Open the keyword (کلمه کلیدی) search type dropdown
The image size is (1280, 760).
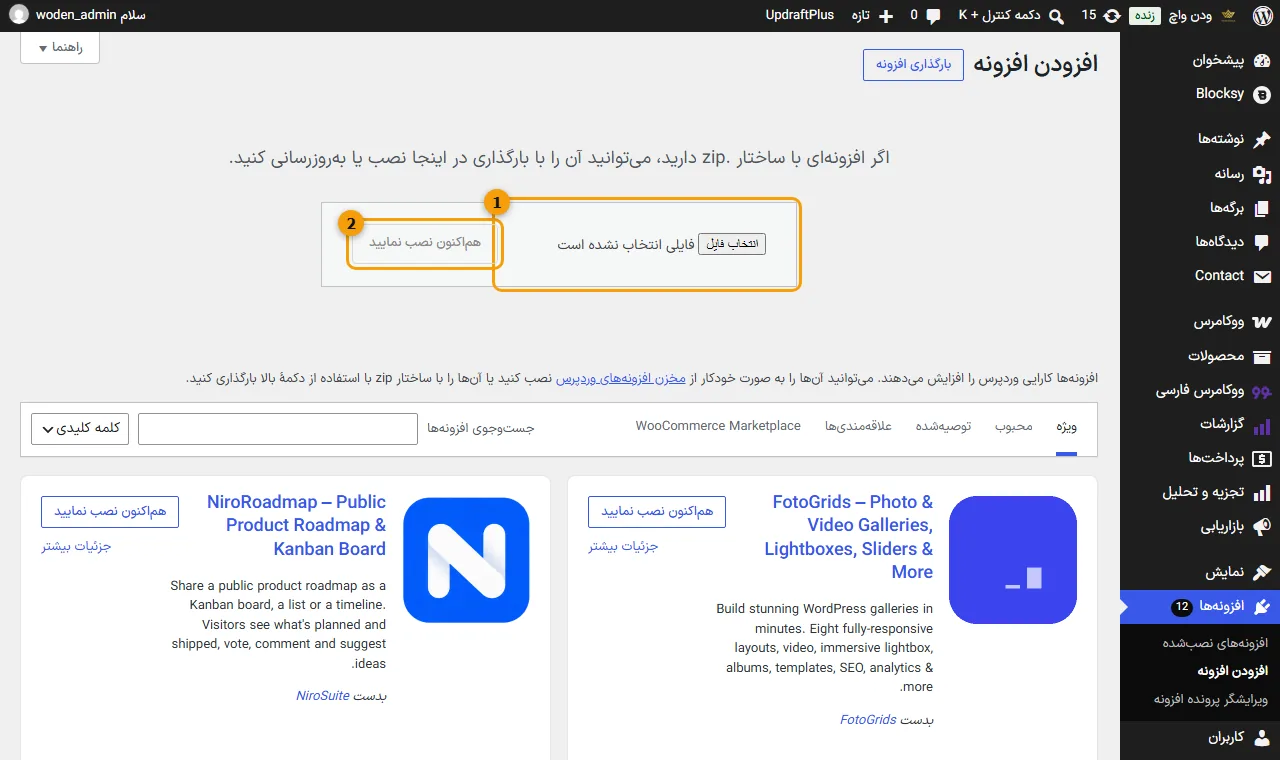[x=81, y=429]
